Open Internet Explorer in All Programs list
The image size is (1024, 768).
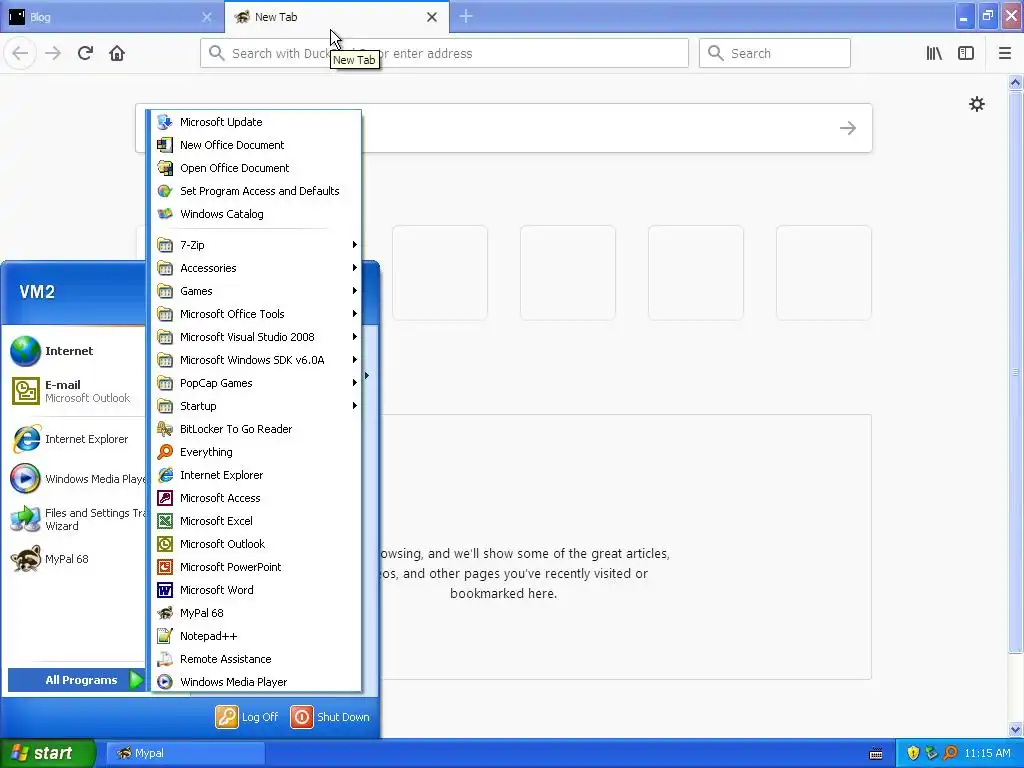pyautogui.click(x=254, y=475)
